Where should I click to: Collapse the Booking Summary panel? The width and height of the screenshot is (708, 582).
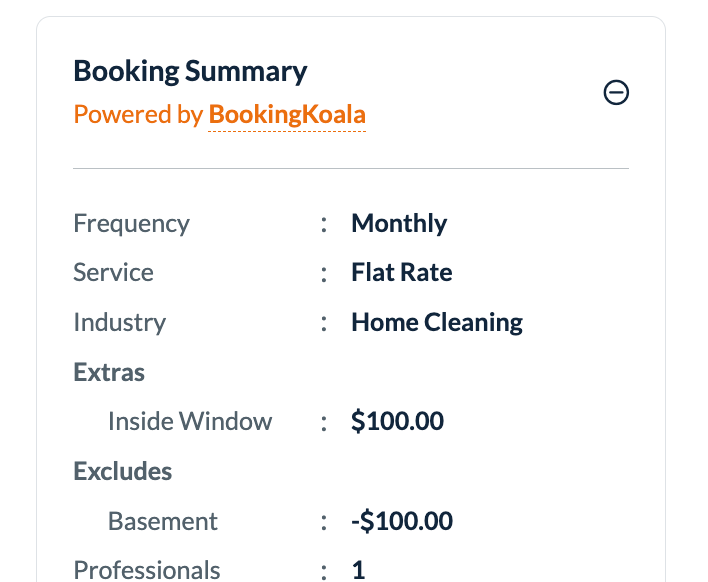click(x=617, y=93)
